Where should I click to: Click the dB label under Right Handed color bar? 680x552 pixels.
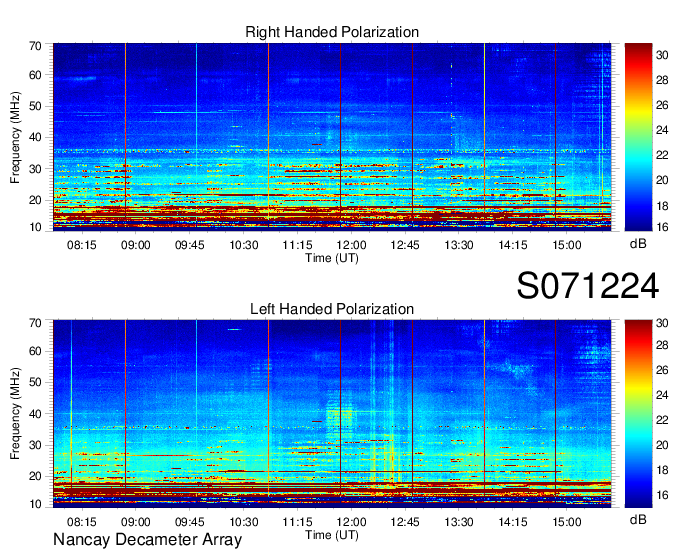click(x=638, y=244)
